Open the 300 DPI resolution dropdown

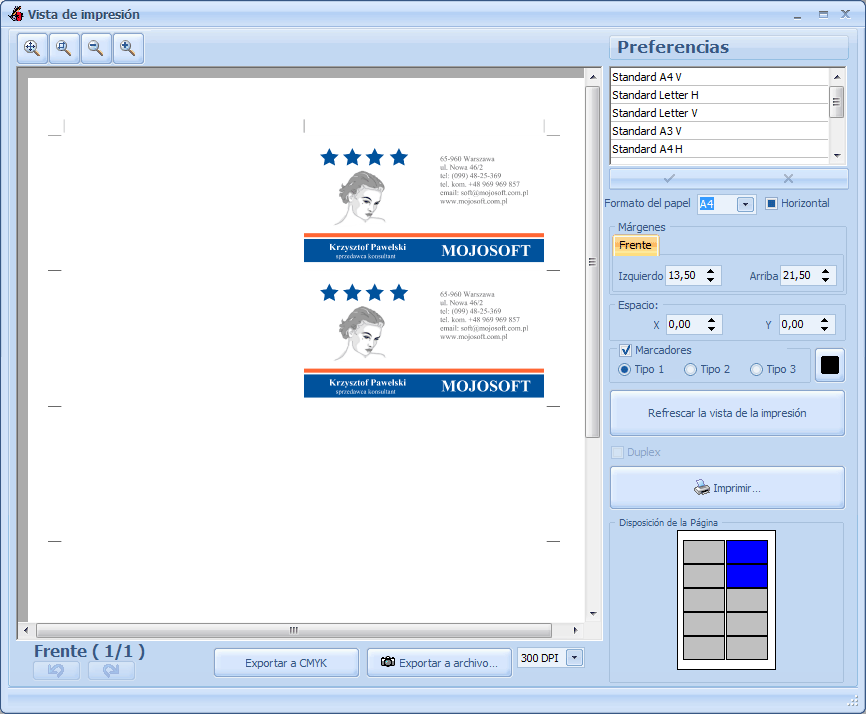click(x=574, y=658)
